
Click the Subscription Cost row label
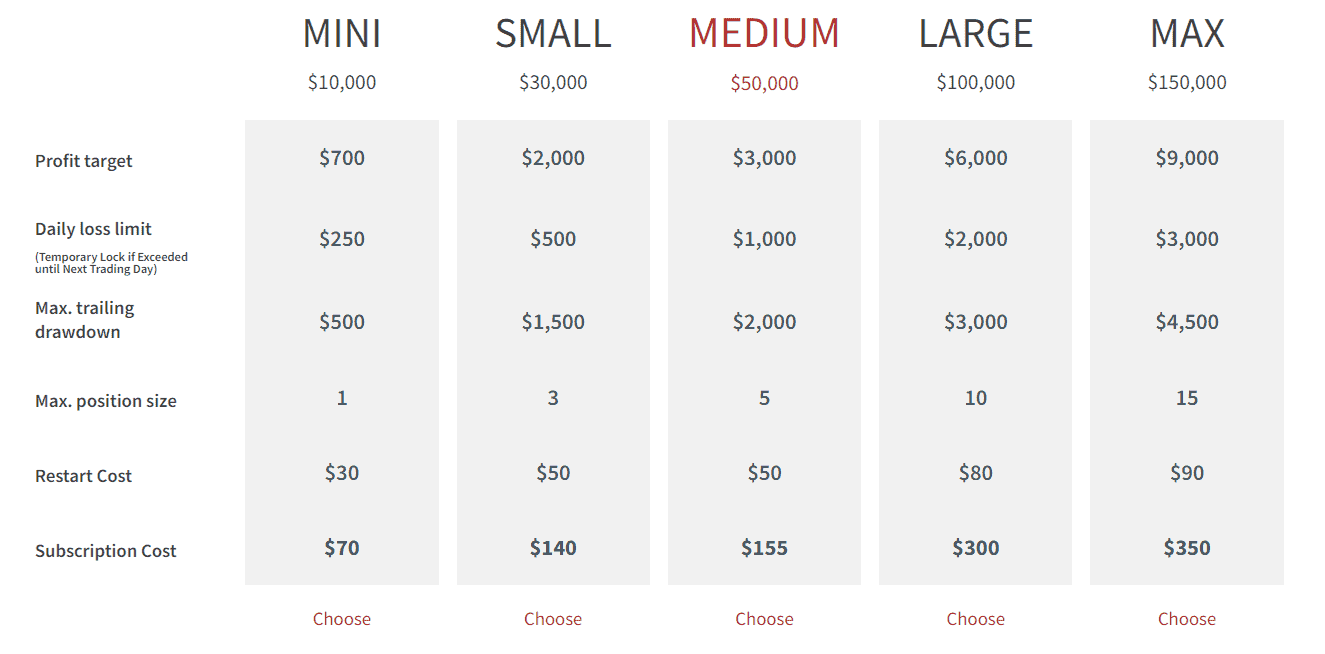pyautogui.click(x=105, y=550)
